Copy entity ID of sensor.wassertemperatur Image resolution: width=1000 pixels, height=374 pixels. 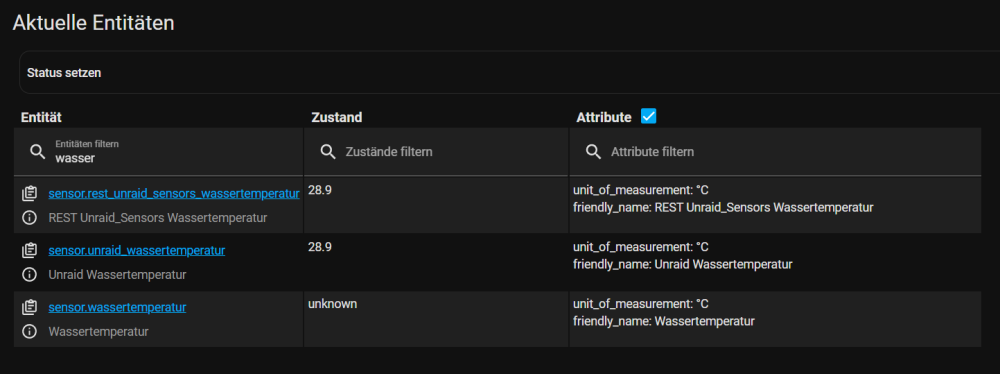[29, 307]
